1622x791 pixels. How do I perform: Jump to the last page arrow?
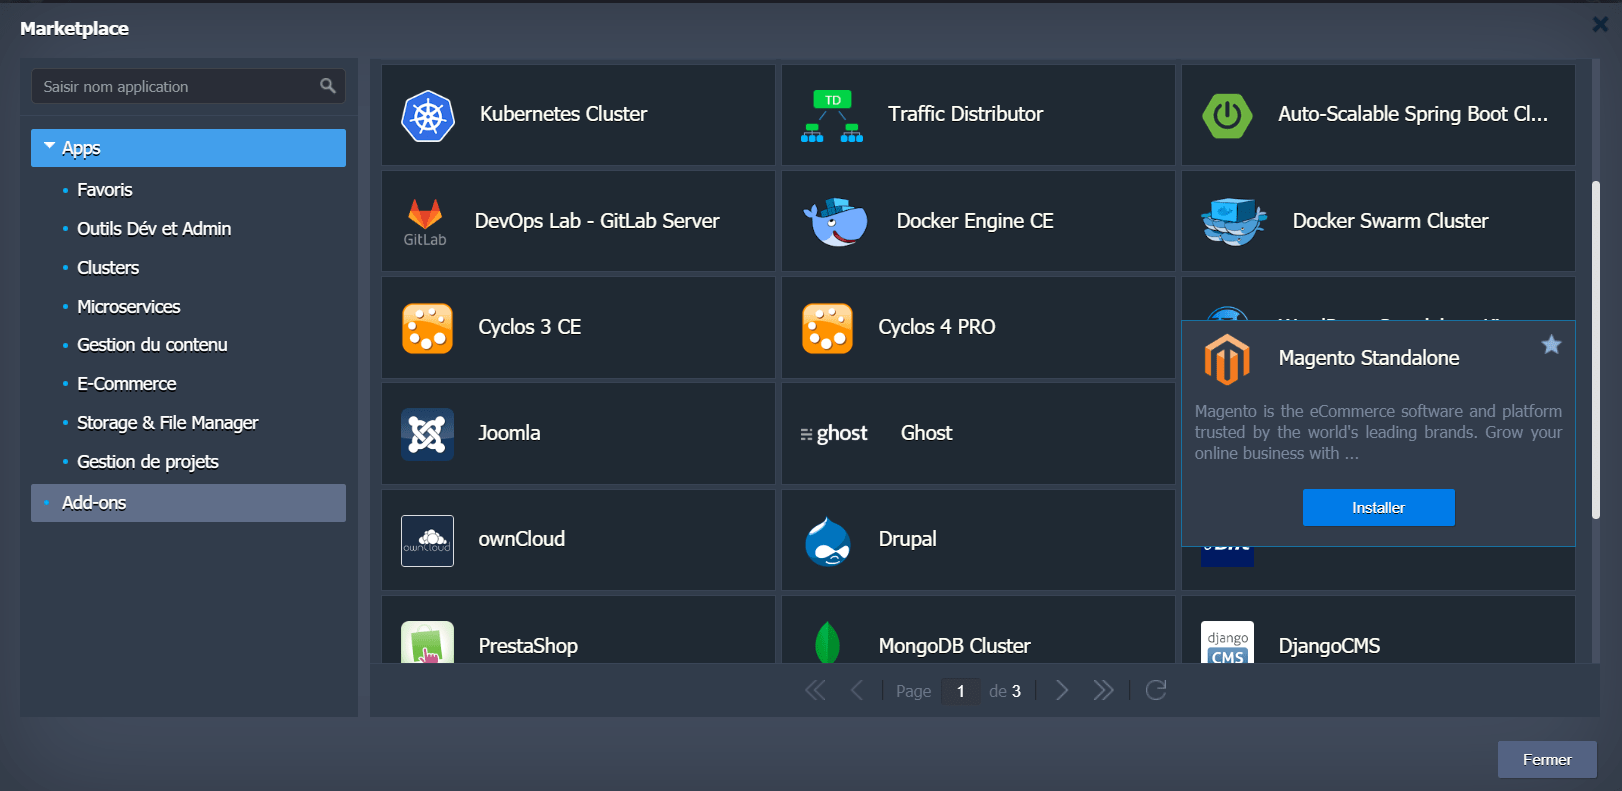(x=1103, y=690)
